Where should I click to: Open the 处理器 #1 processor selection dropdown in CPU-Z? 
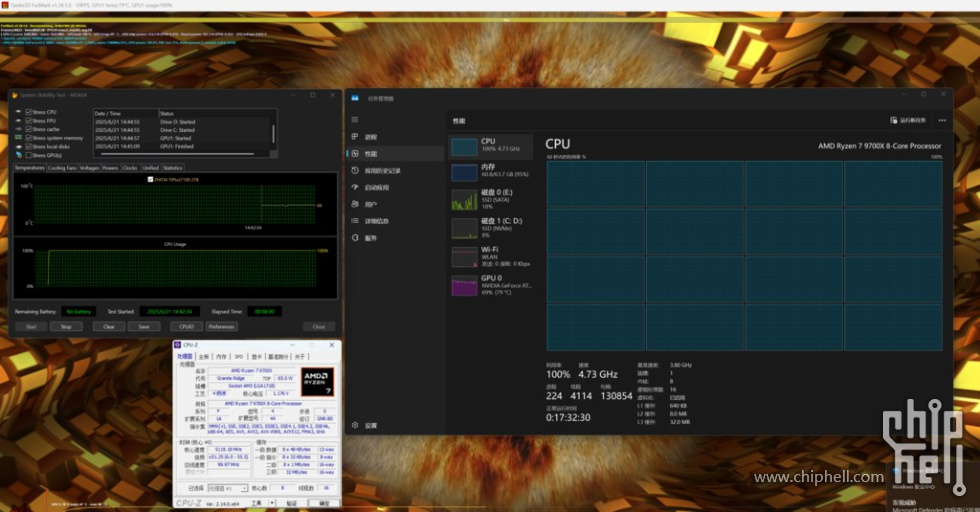[x=228, y=488]
